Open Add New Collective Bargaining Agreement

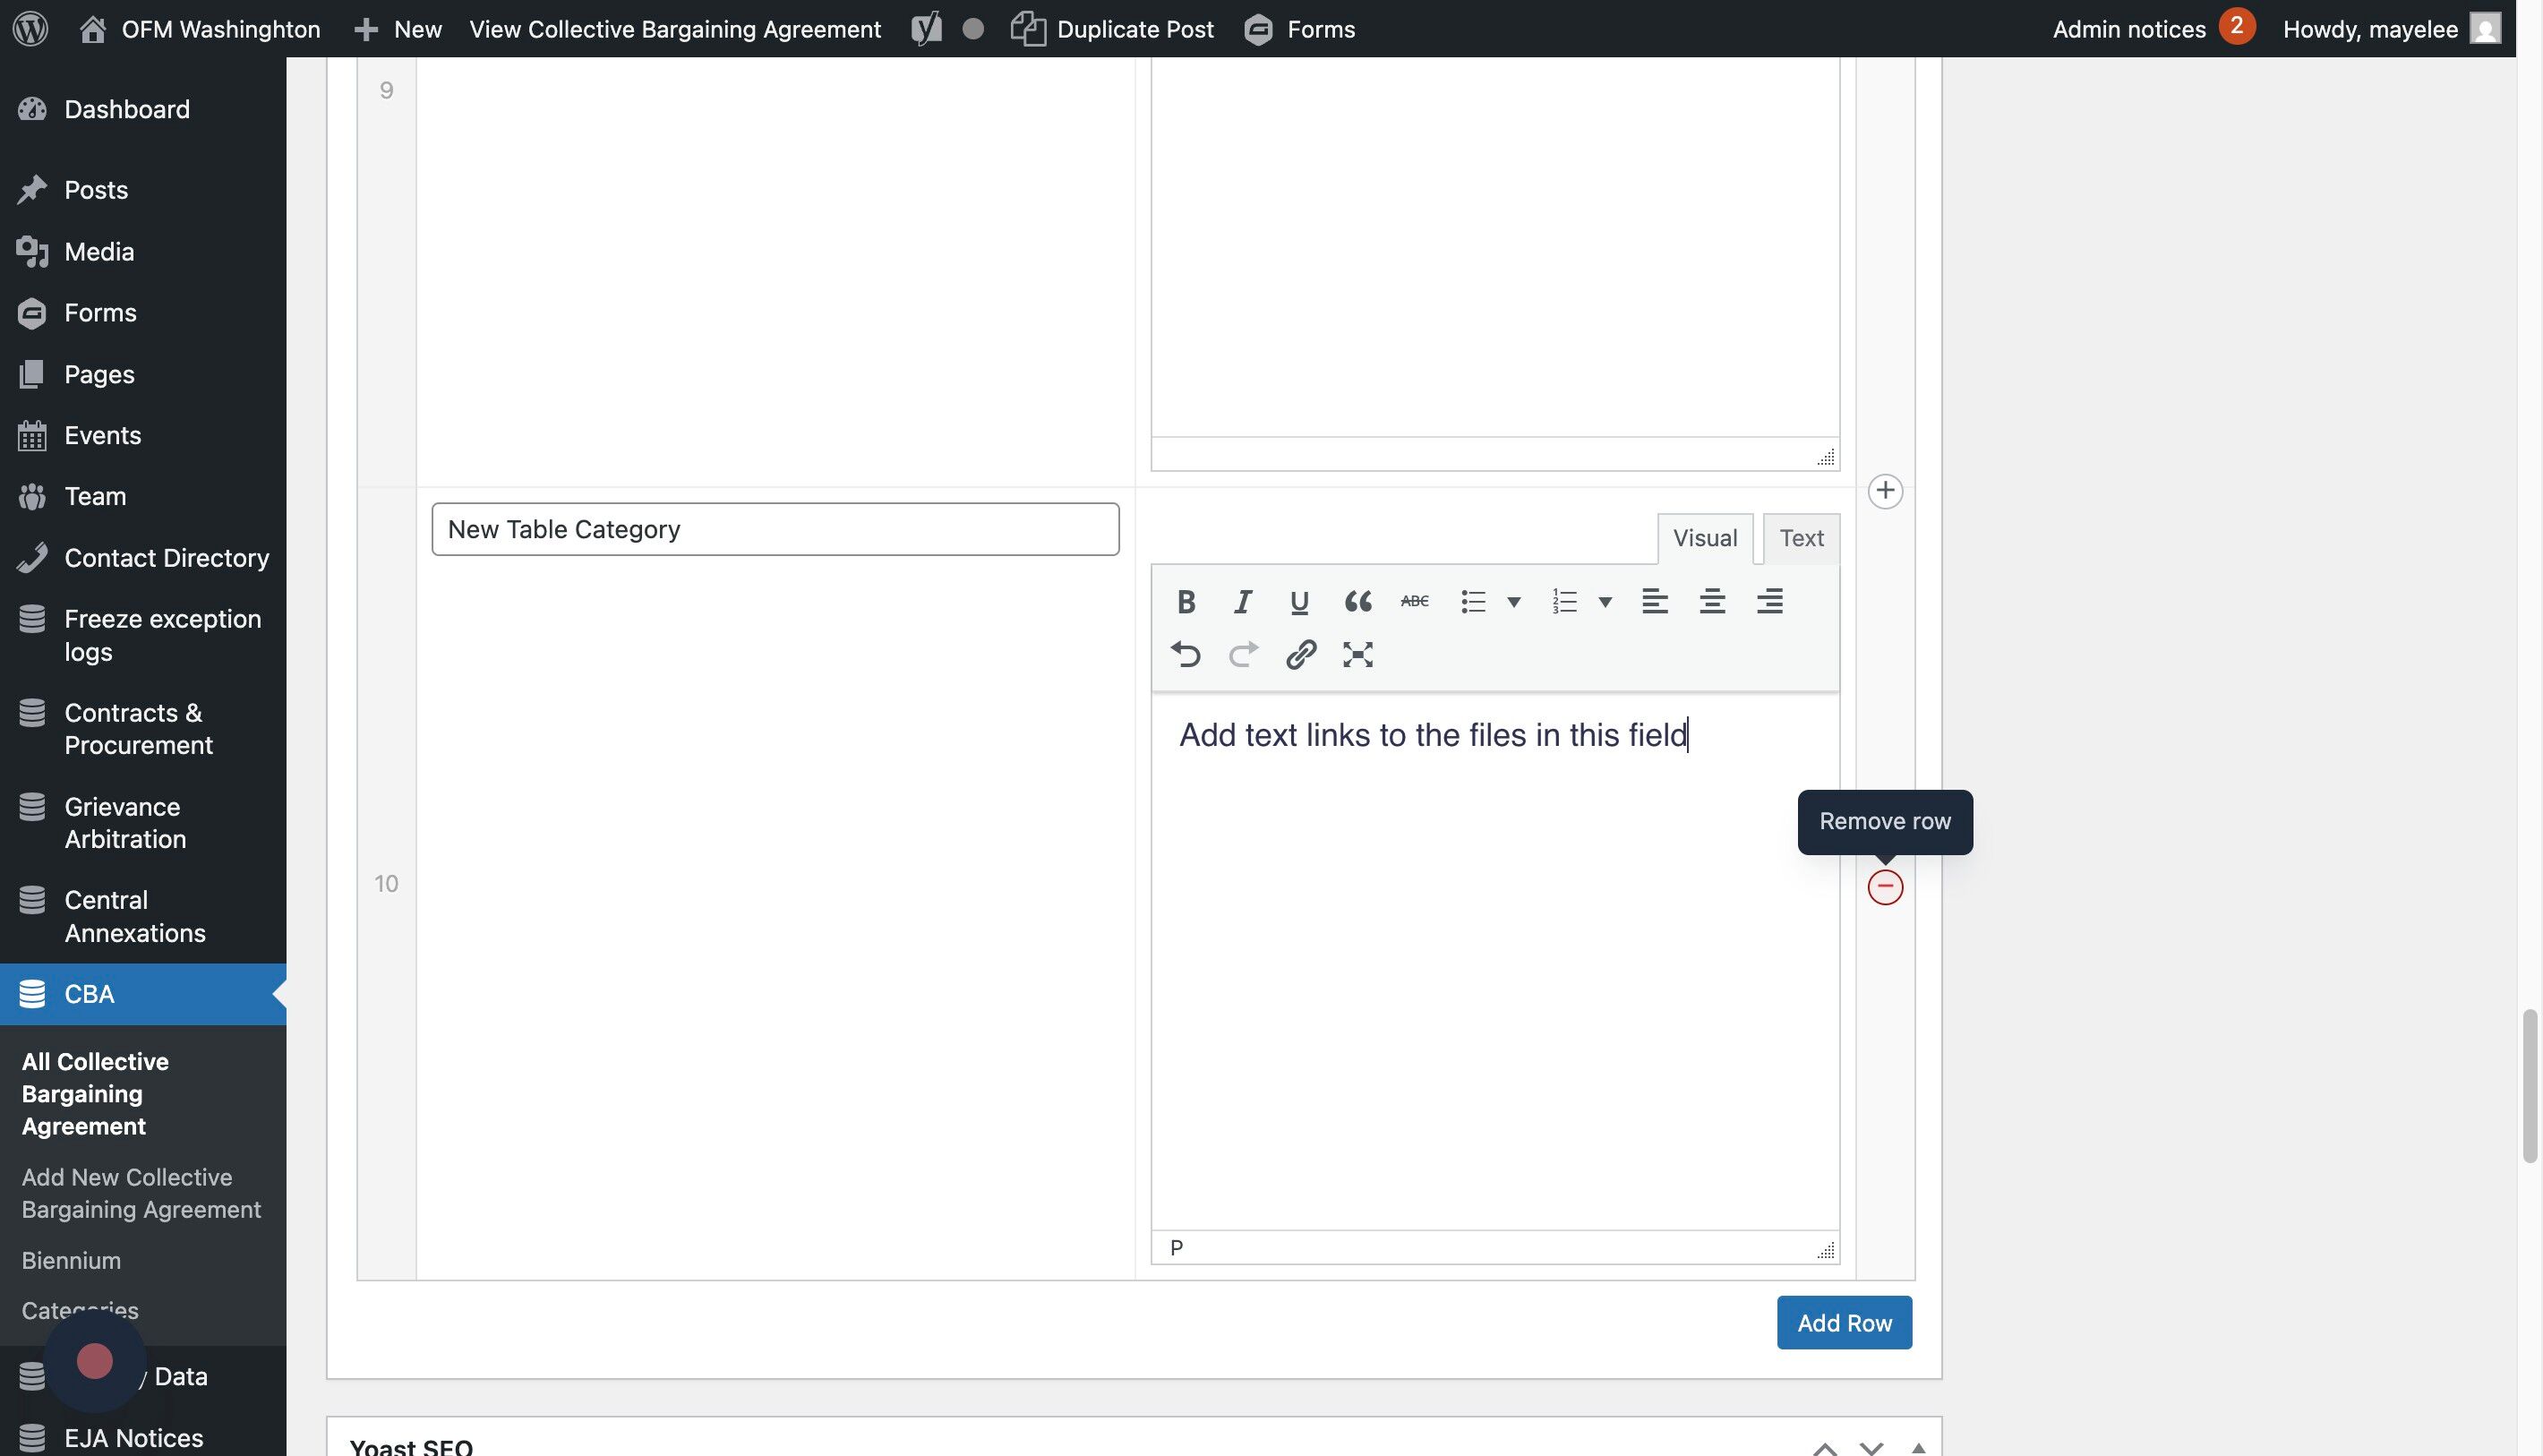[141, 1193]
